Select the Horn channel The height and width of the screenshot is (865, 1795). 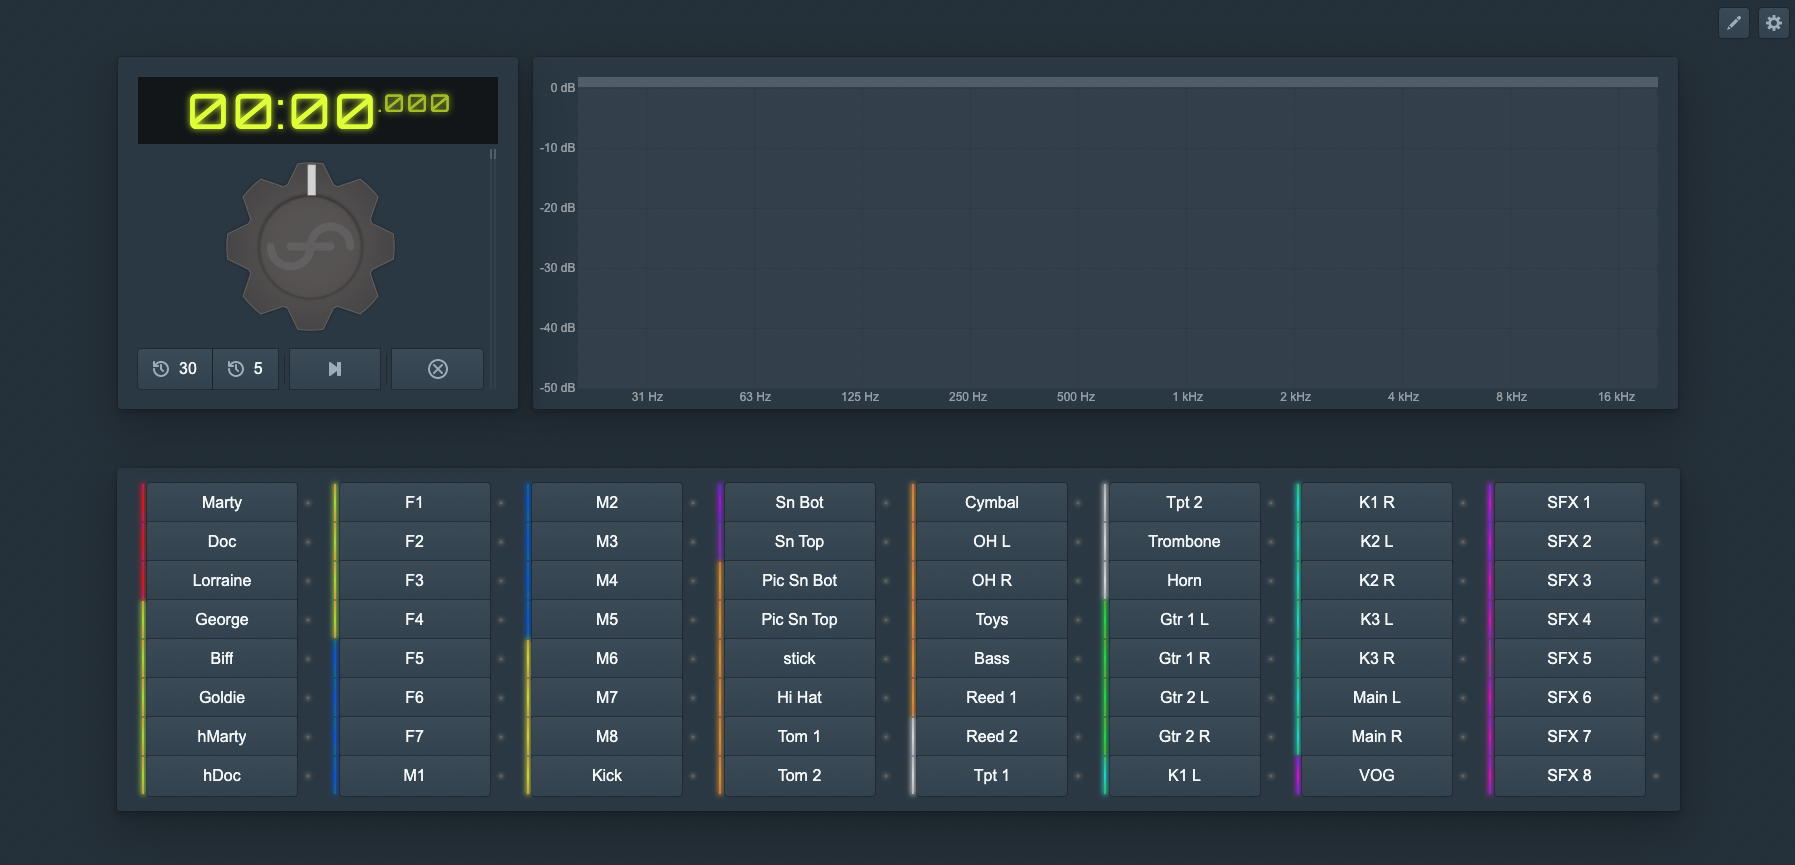click(x=1184, y=580)
